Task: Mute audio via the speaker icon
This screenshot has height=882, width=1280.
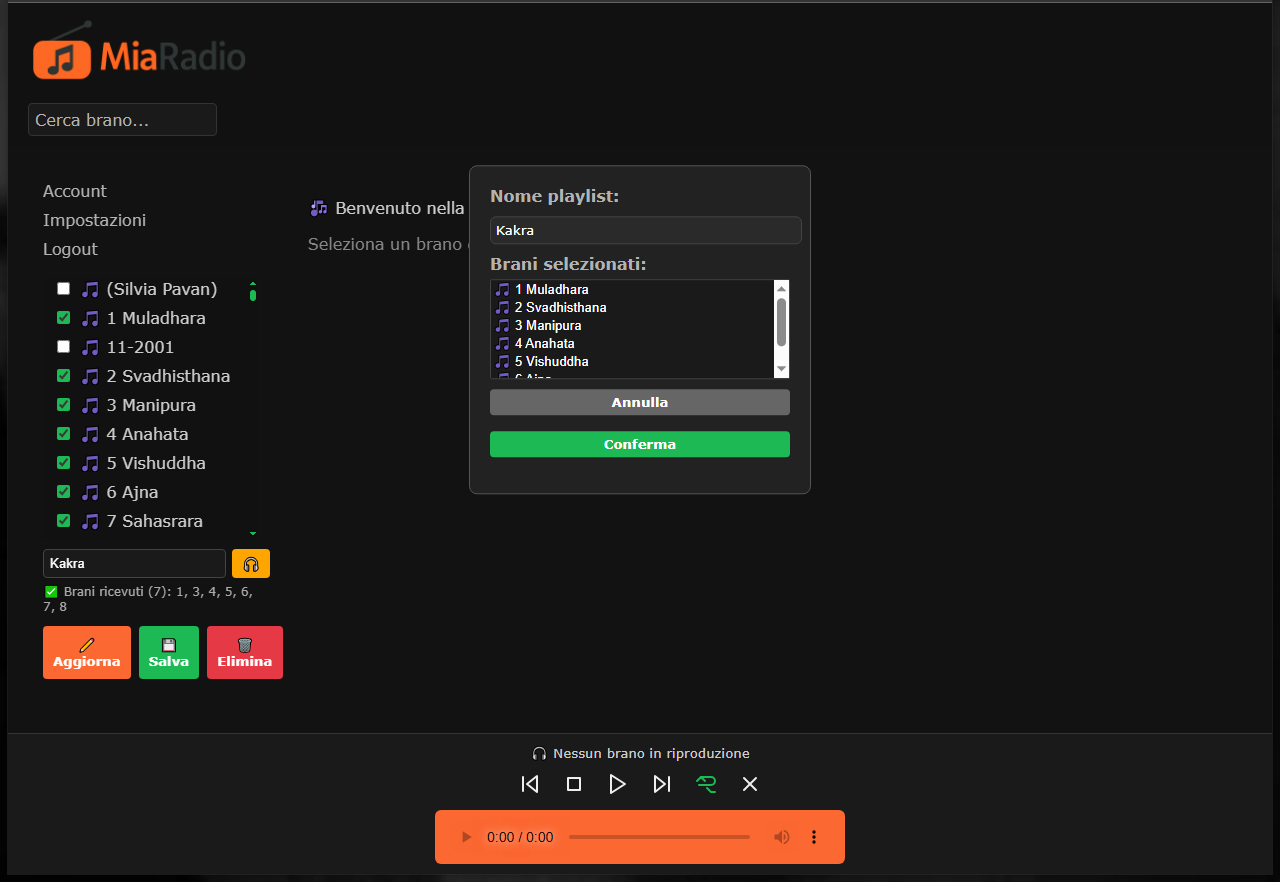Action: 782,837
